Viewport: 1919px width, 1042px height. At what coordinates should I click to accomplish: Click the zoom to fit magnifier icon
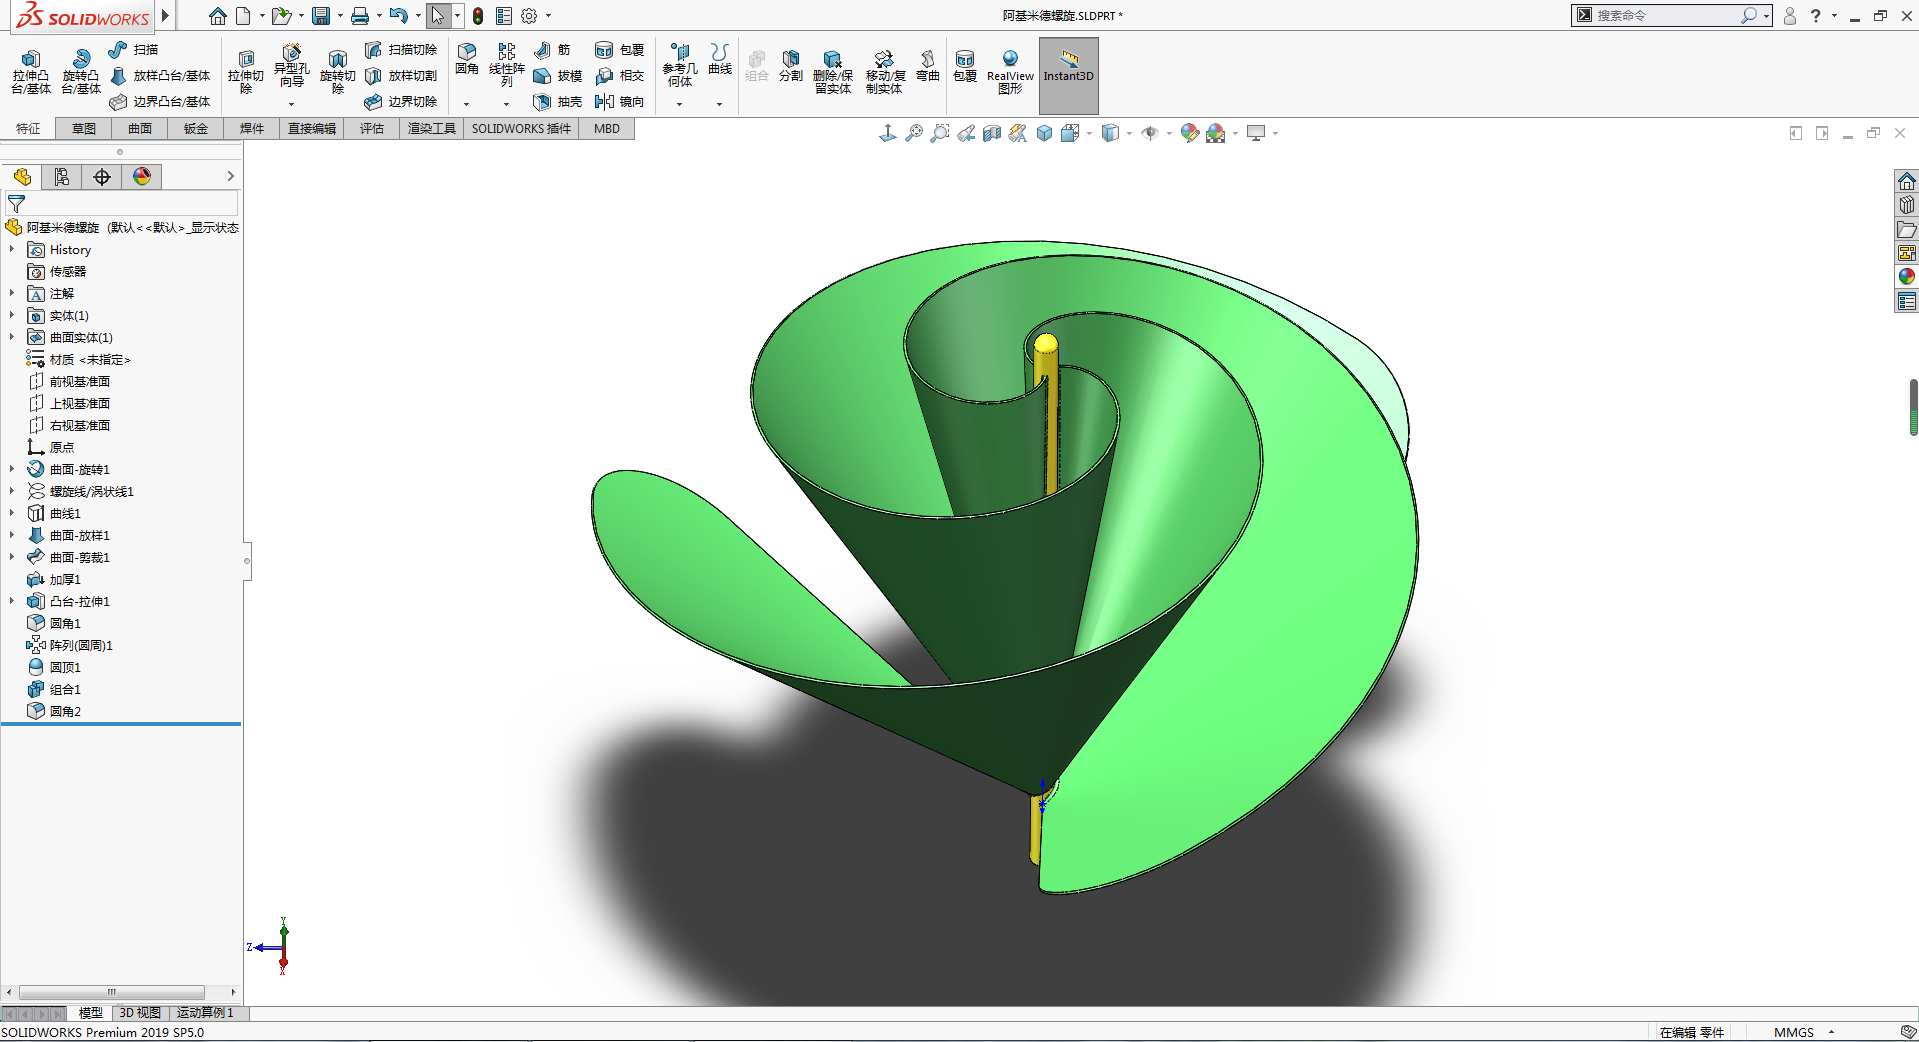[914, 134]
